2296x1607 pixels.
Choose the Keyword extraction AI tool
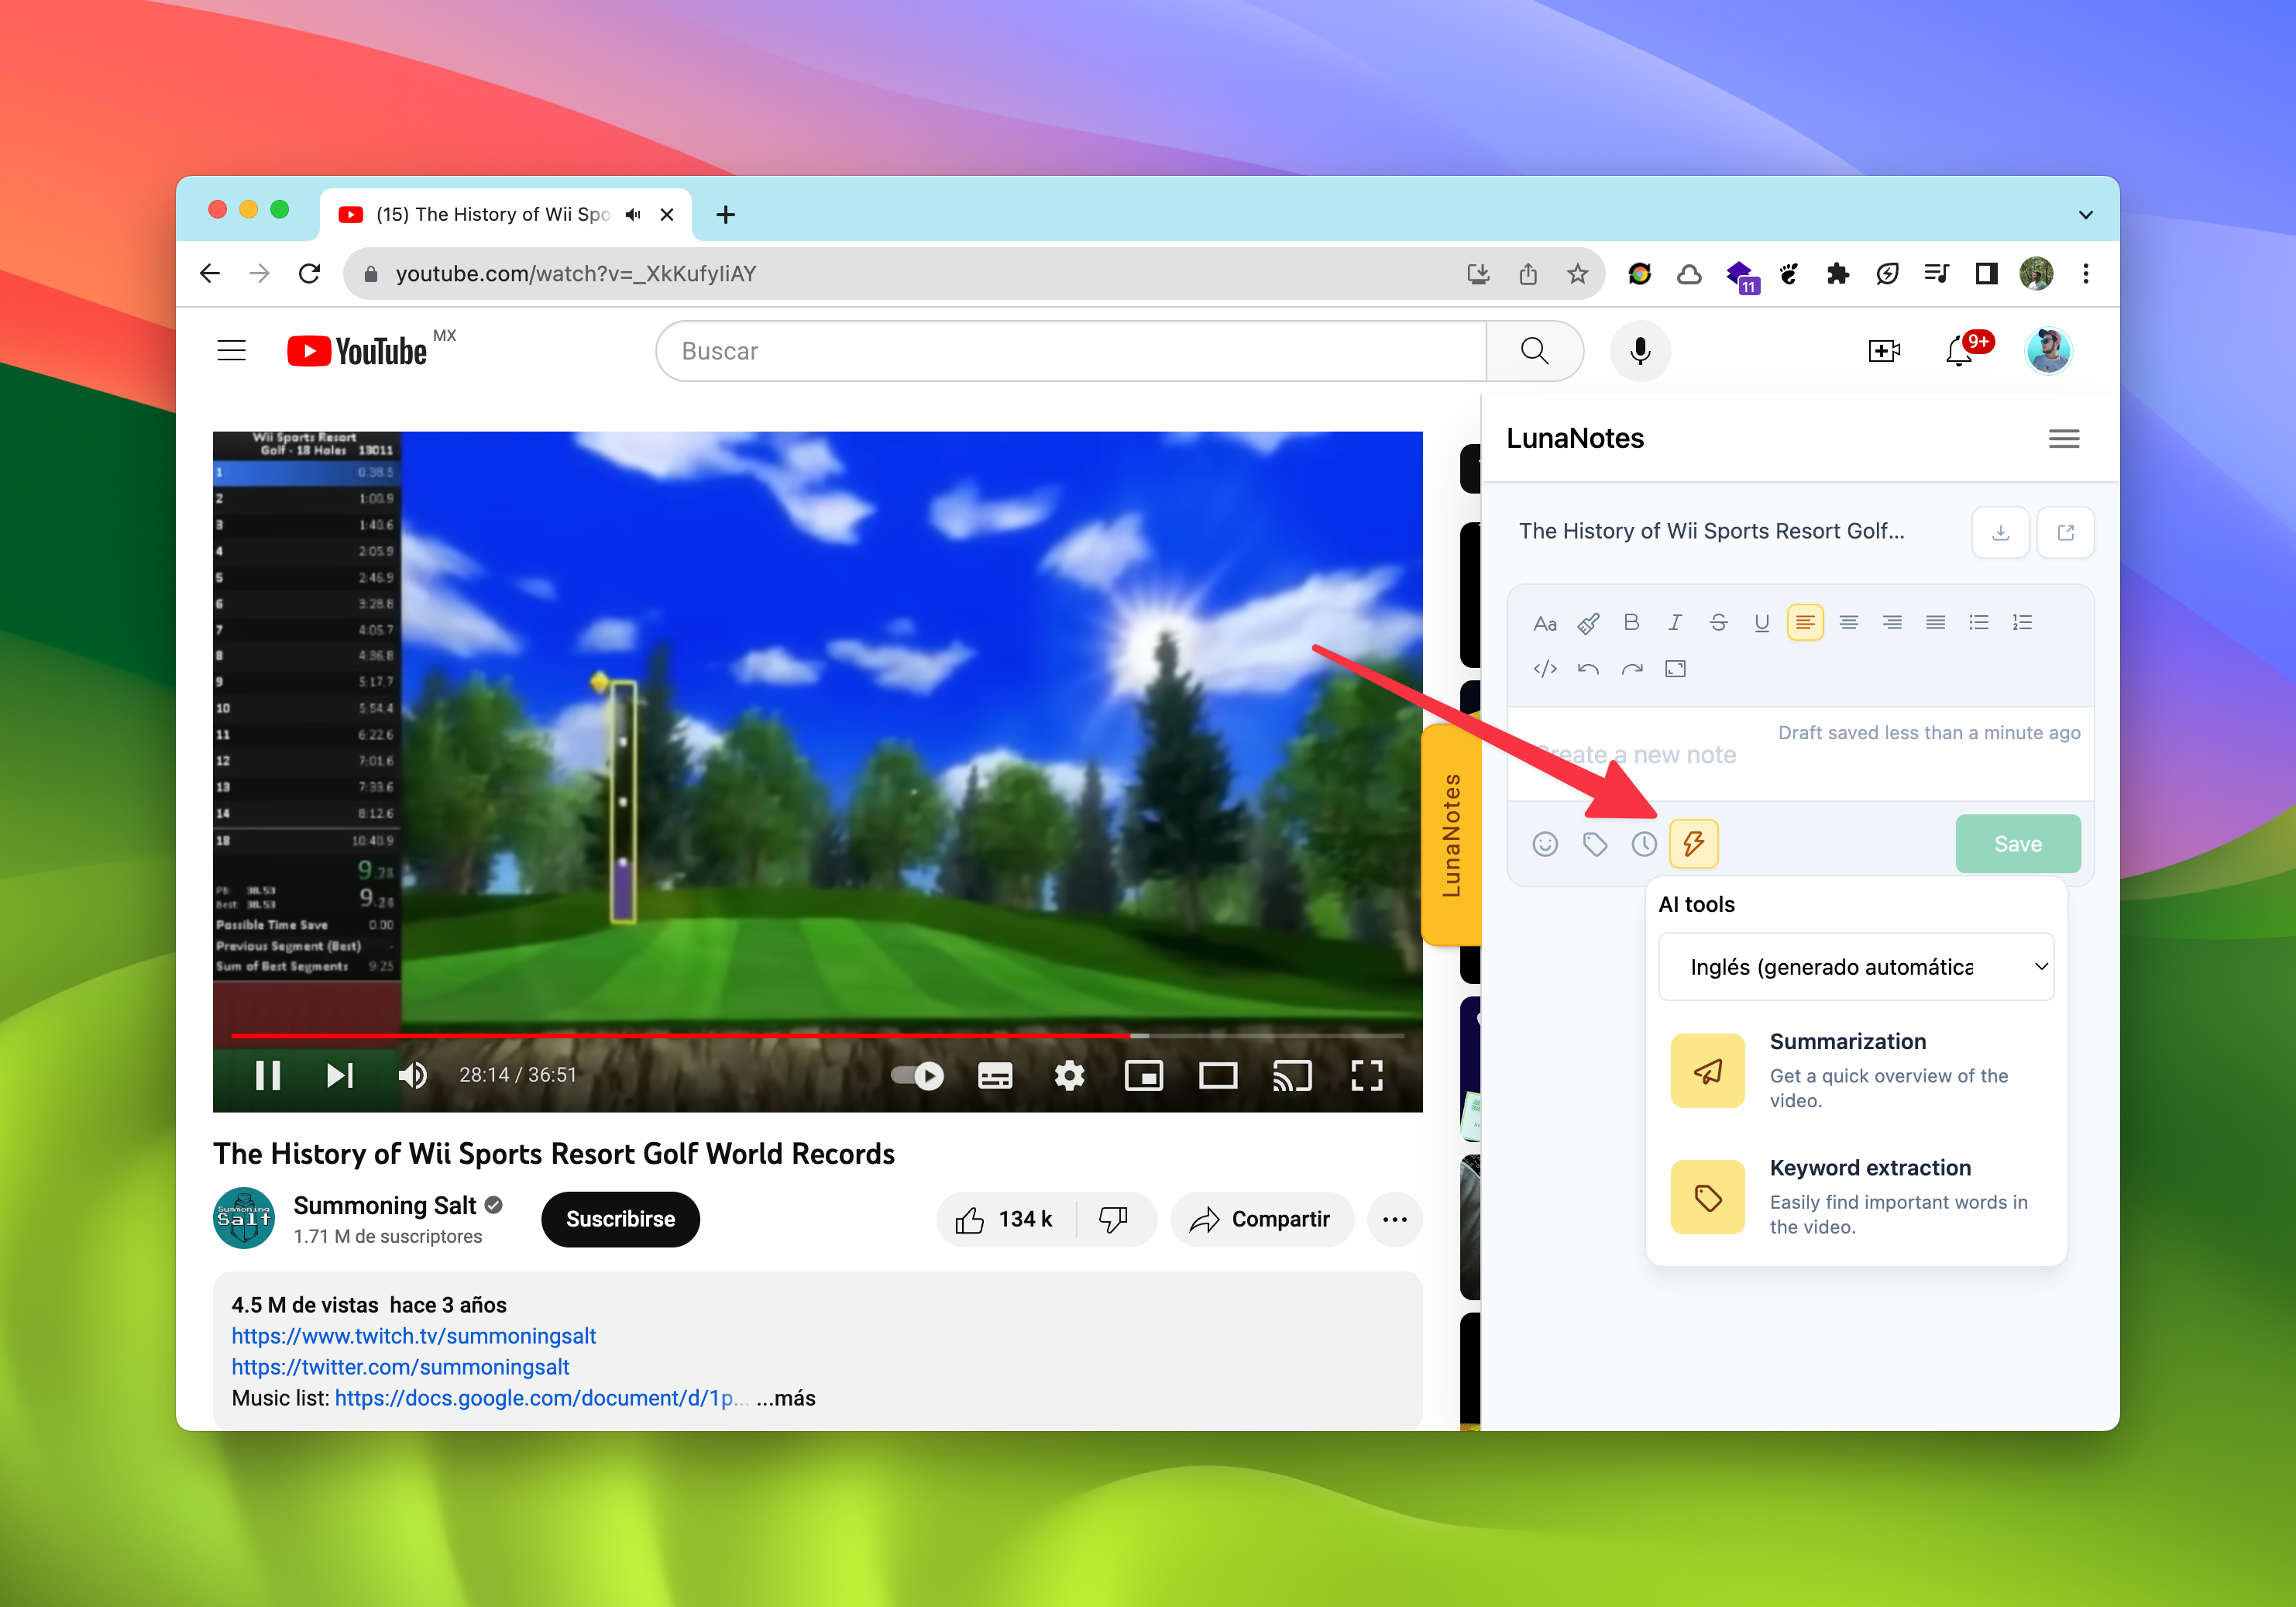pos(1855,1196)
